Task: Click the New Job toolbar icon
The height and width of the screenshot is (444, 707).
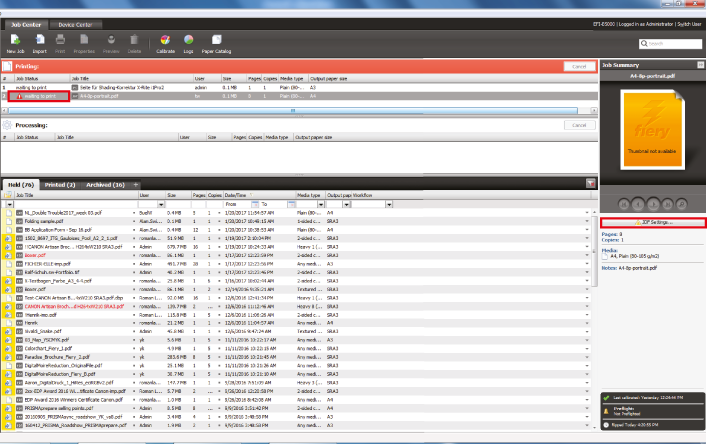Action: click(16, 42)
